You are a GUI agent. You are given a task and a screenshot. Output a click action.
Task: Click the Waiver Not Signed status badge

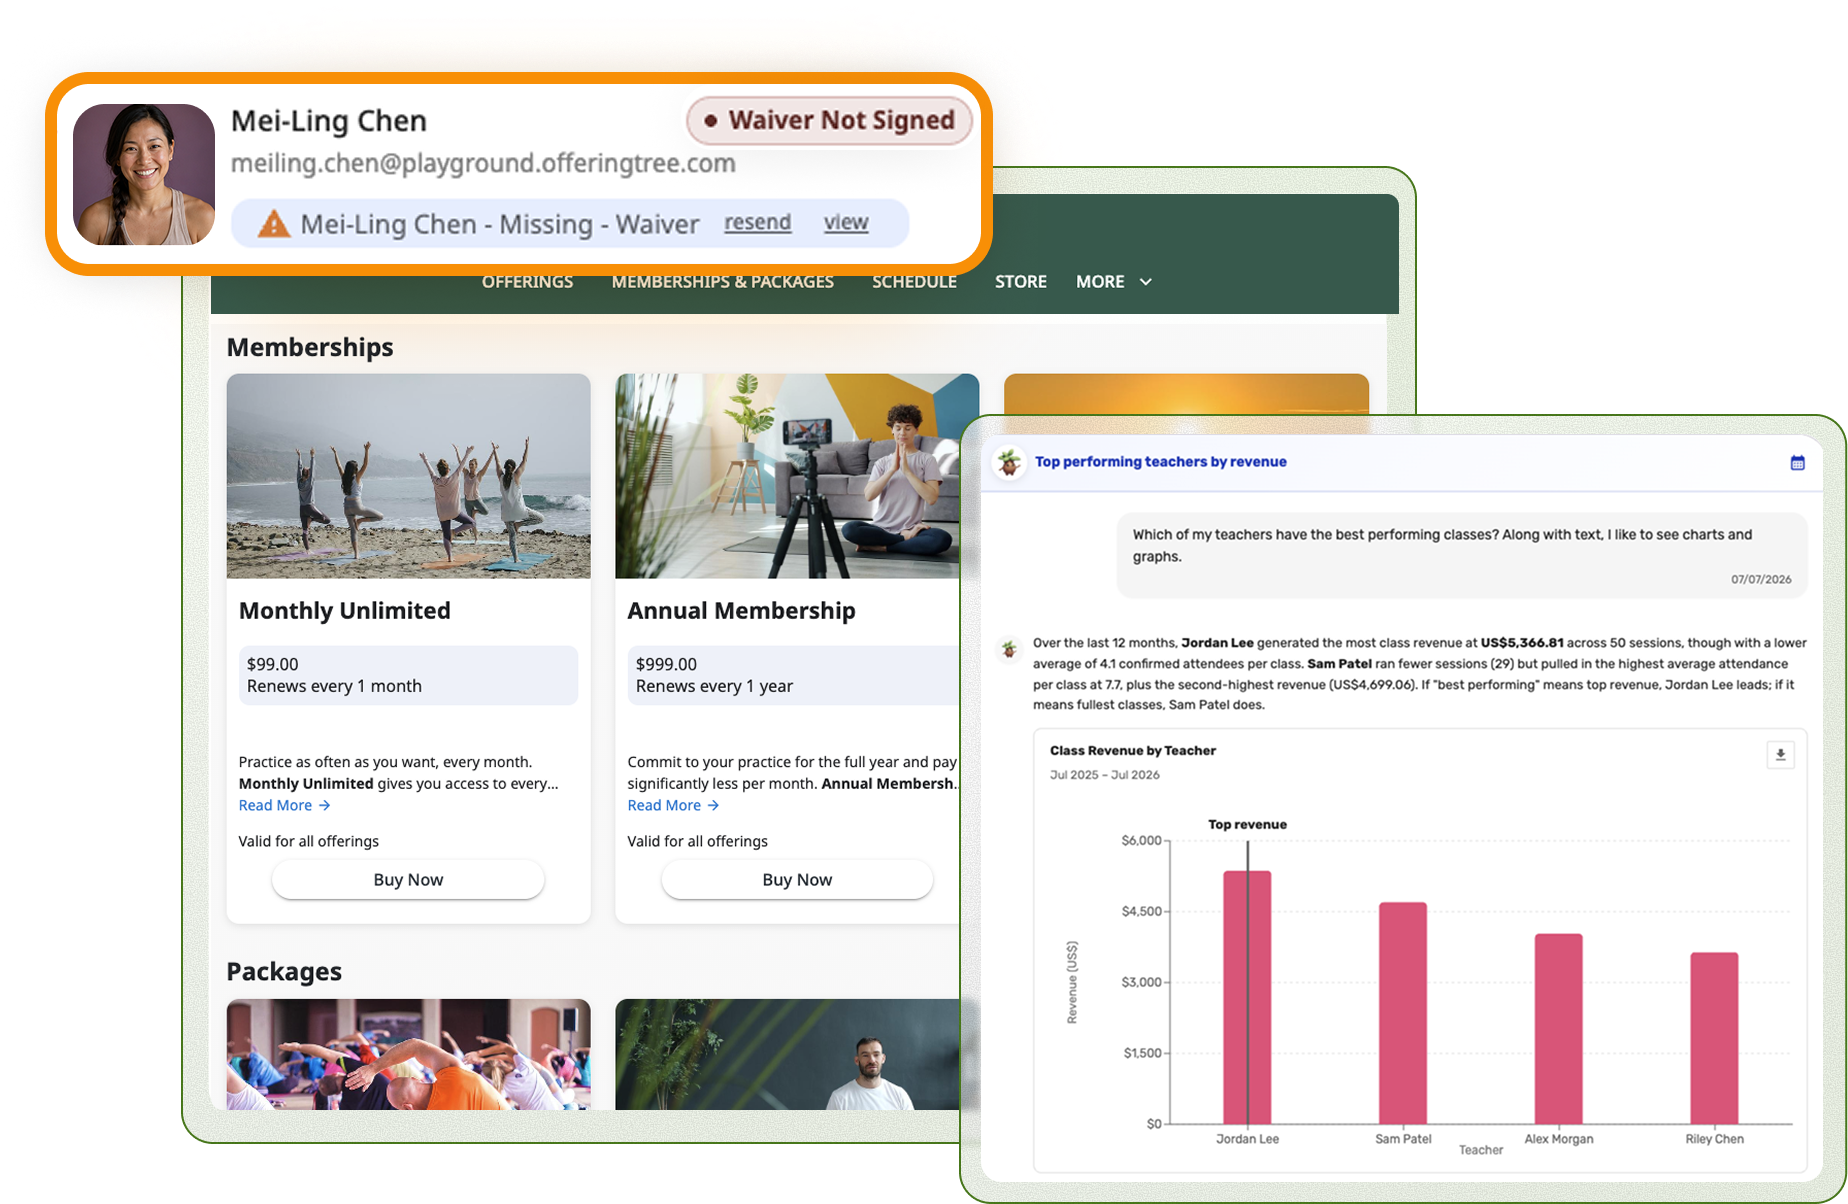tap(829, 121)
